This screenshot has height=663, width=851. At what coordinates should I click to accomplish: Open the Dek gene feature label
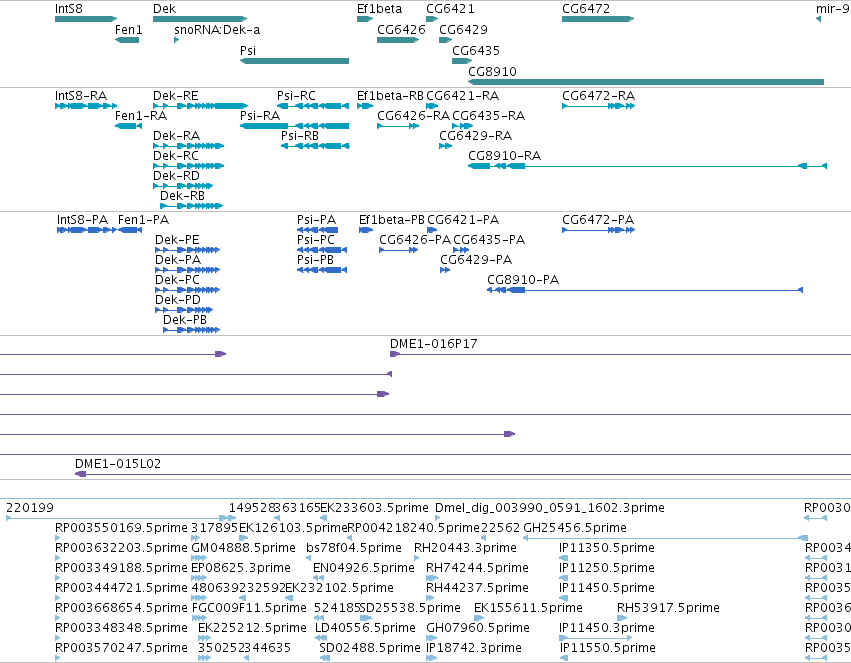coord(164,9)
